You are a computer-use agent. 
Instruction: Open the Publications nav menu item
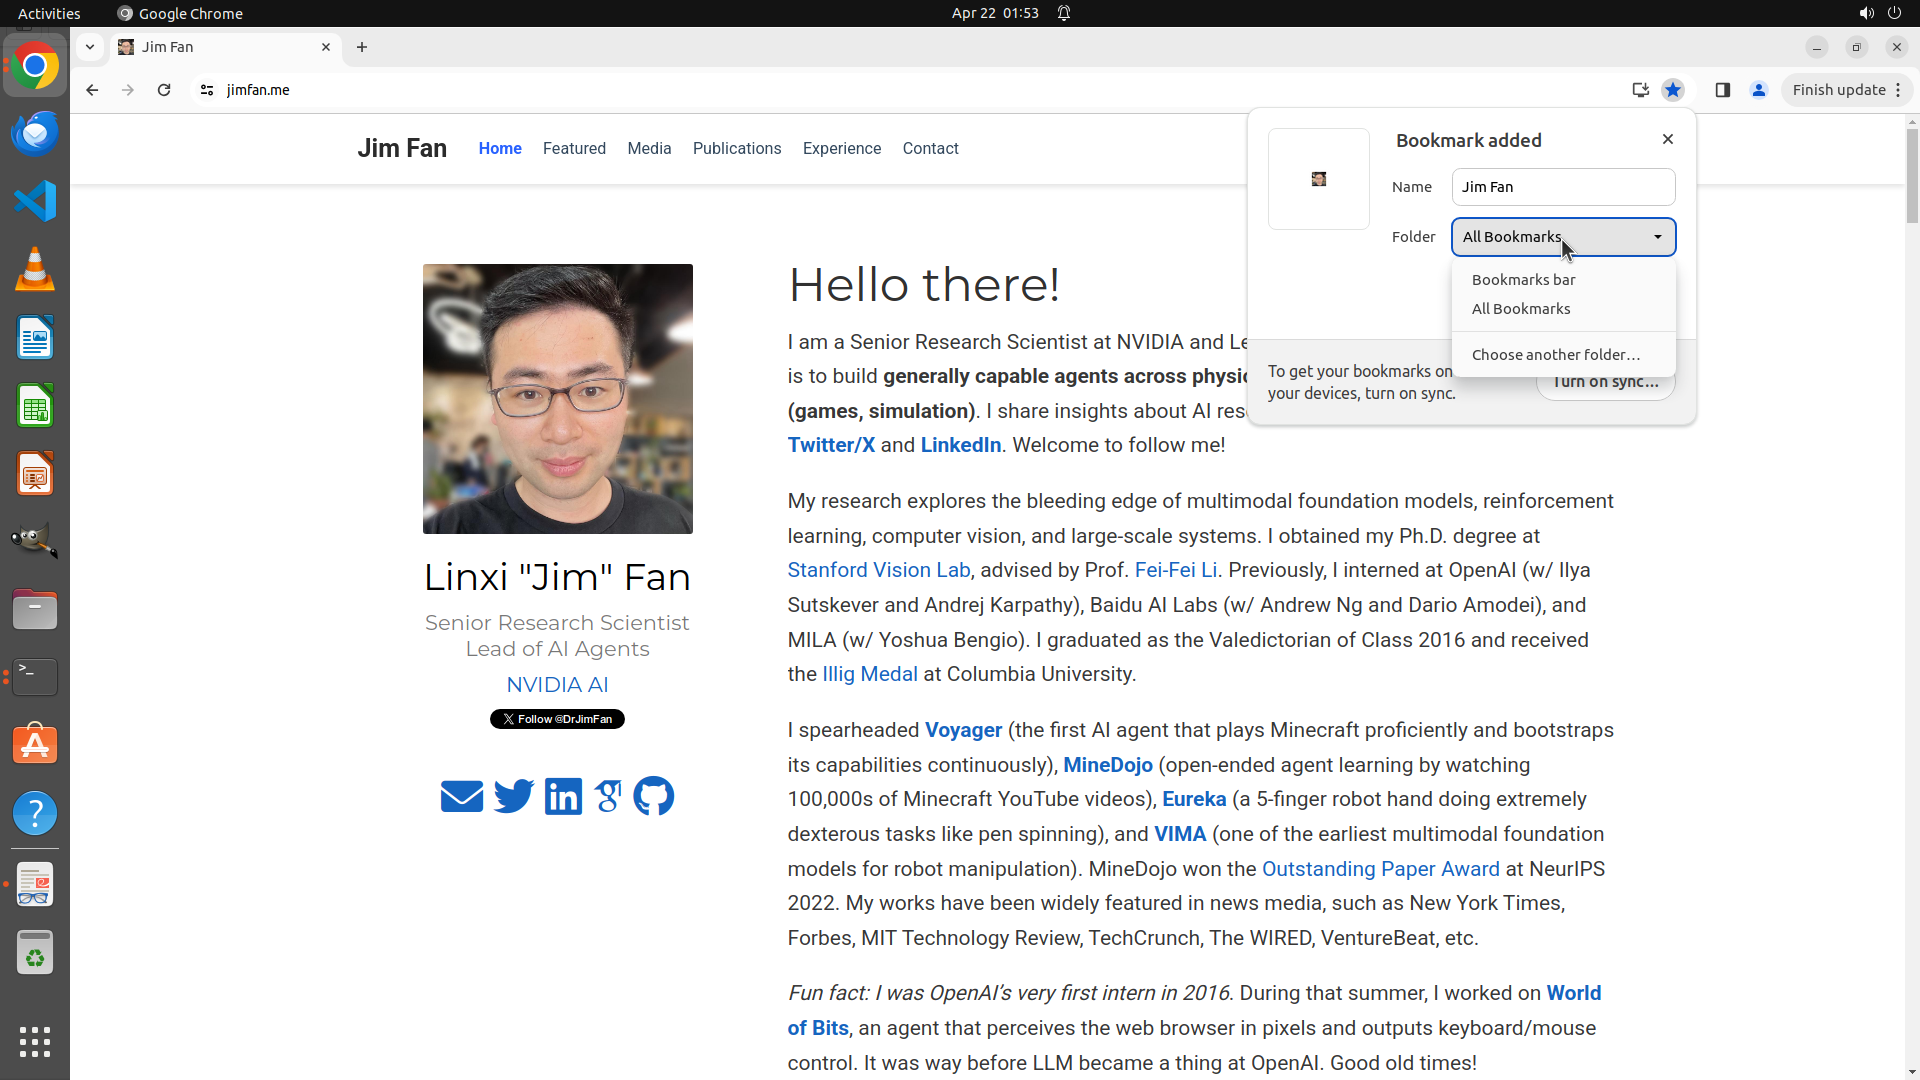(737, 148)
